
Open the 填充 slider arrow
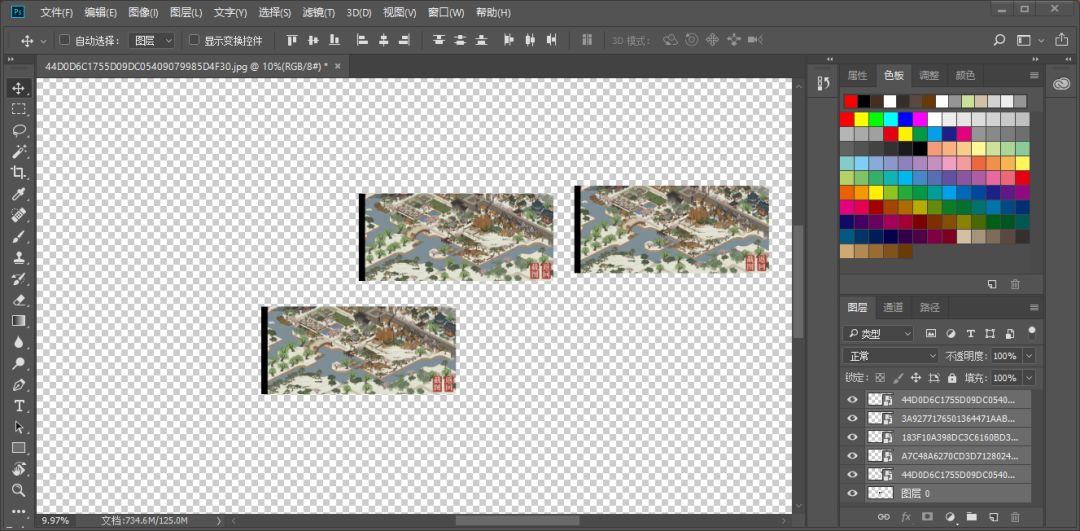coord(1029,378)
